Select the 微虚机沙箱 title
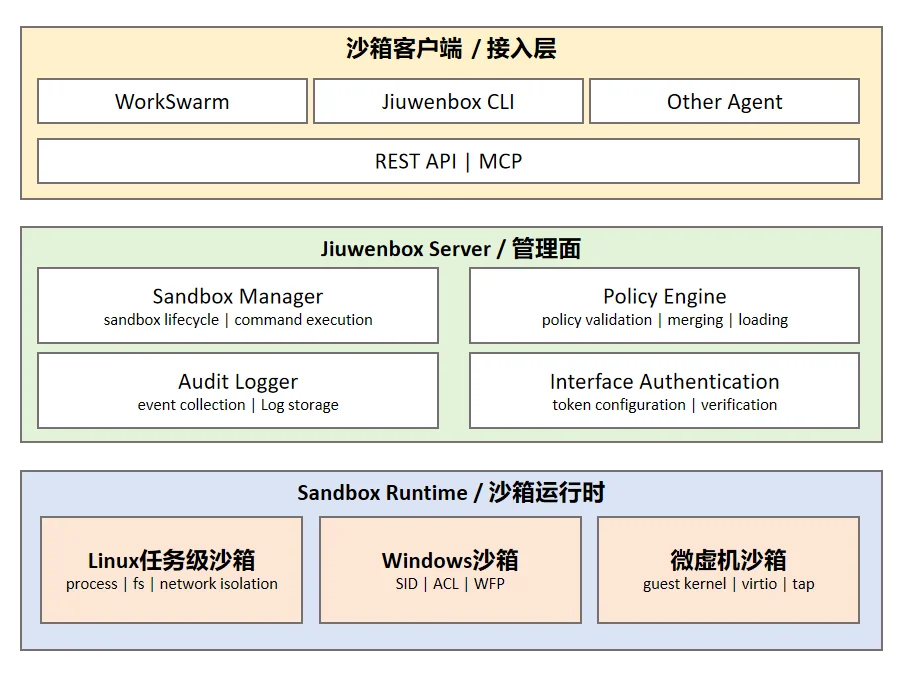The image size is (908, 673). coord(728,561)
